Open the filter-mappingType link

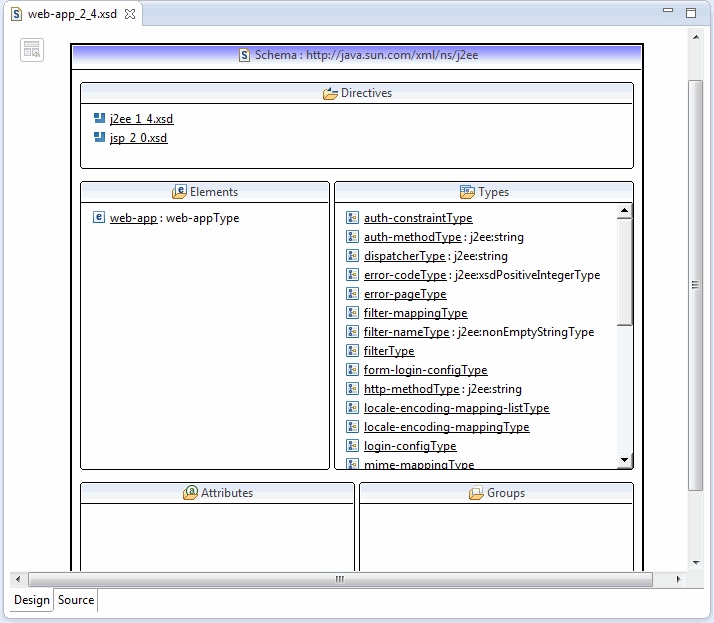pos(415,313)
